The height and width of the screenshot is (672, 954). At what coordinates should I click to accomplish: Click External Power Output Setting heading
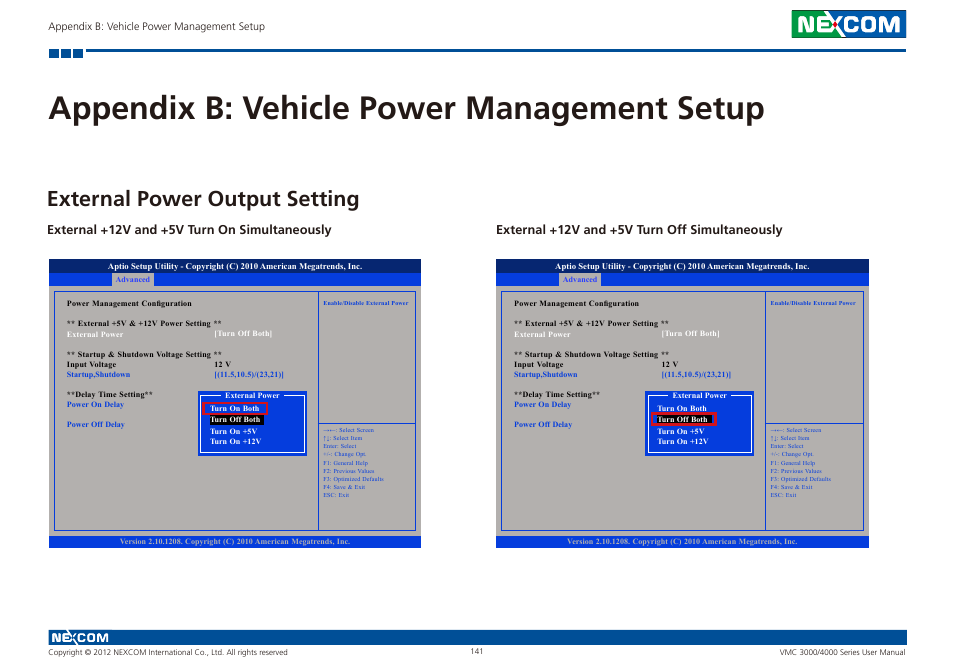click(x=203, y=199)
